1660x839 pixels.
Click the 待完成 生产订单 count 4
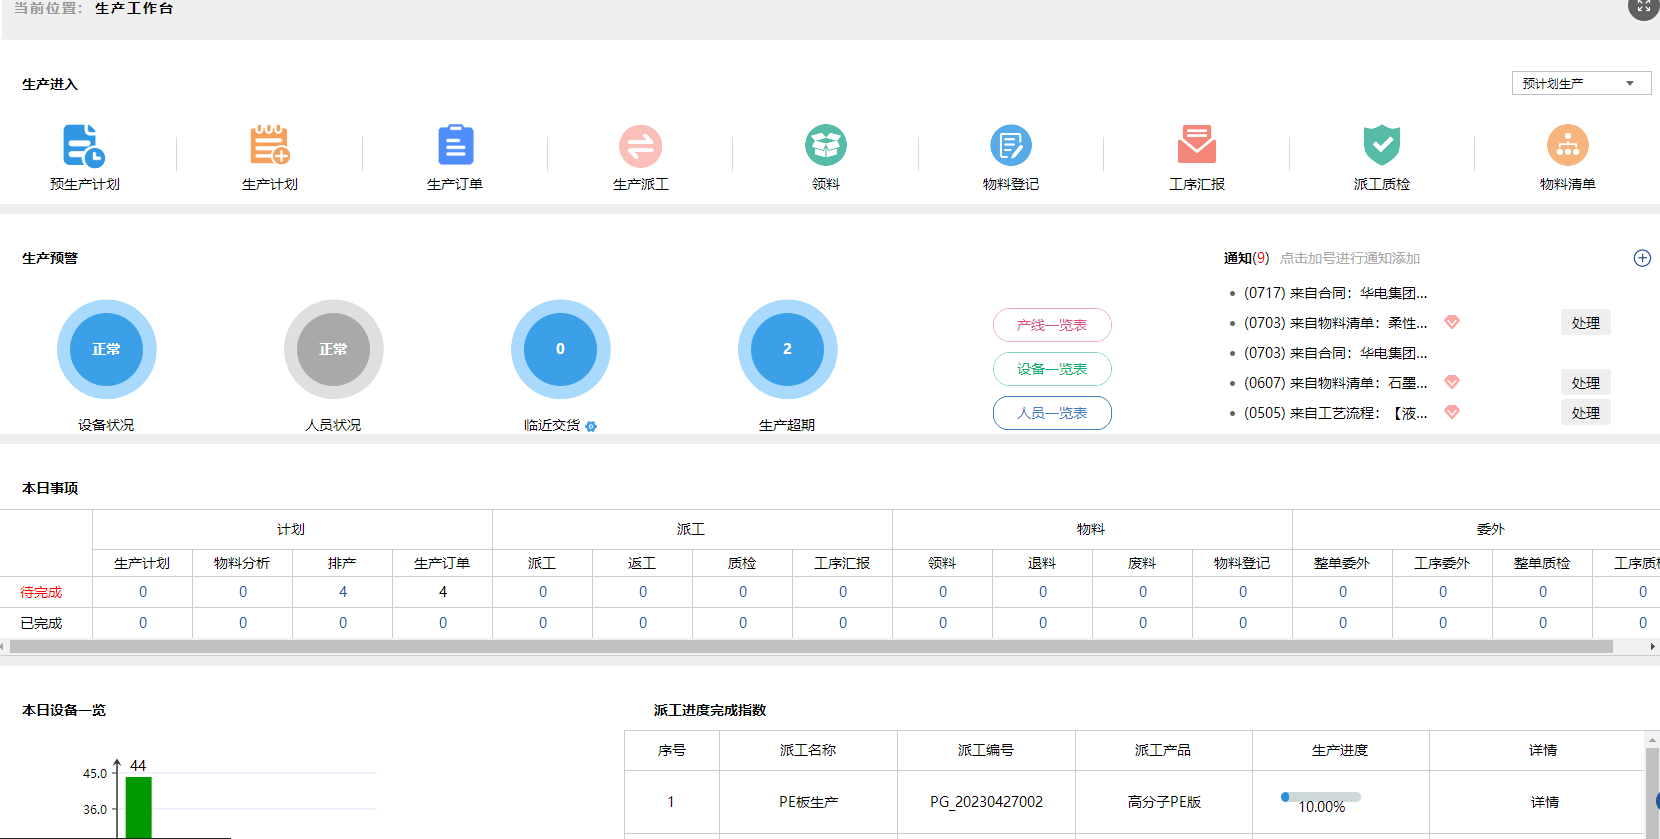pos(443,592)
